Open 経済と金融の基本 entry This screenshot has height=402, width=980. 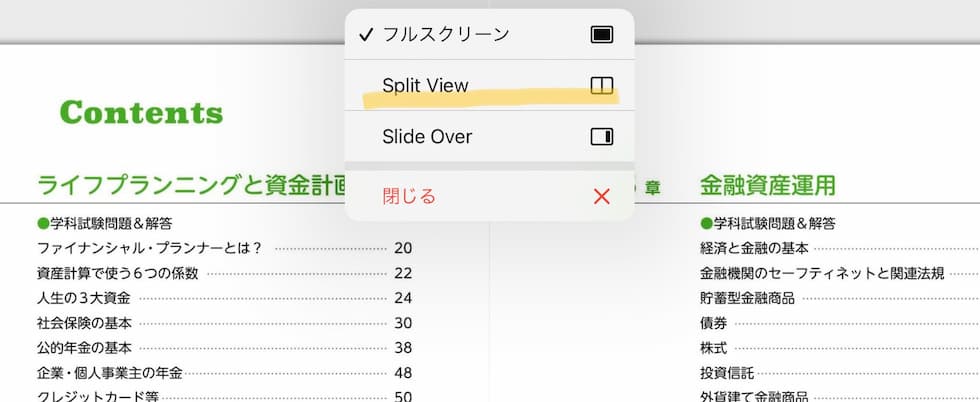click(754, 248)
